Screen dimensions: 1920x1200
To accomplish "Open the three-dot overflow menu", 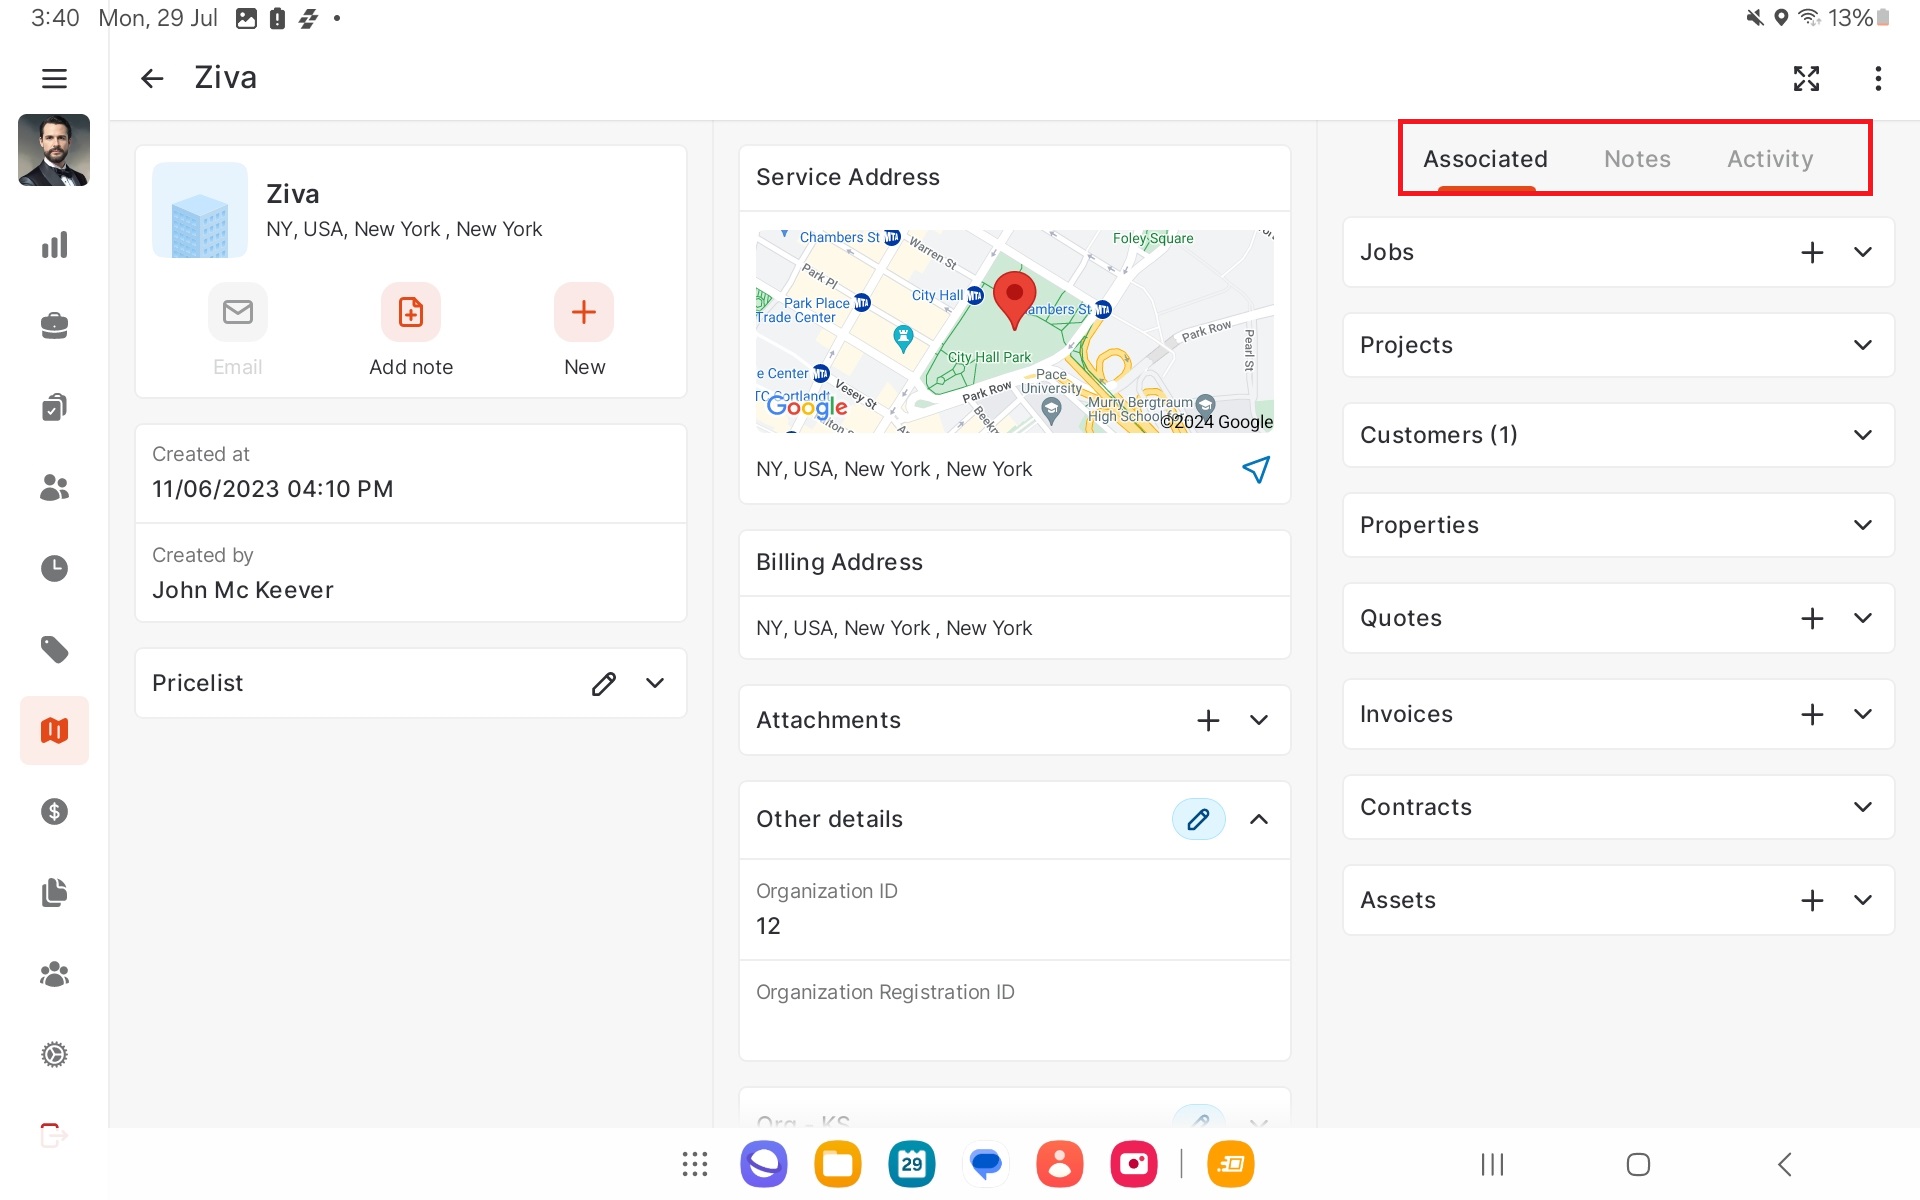I will 1878,78.
